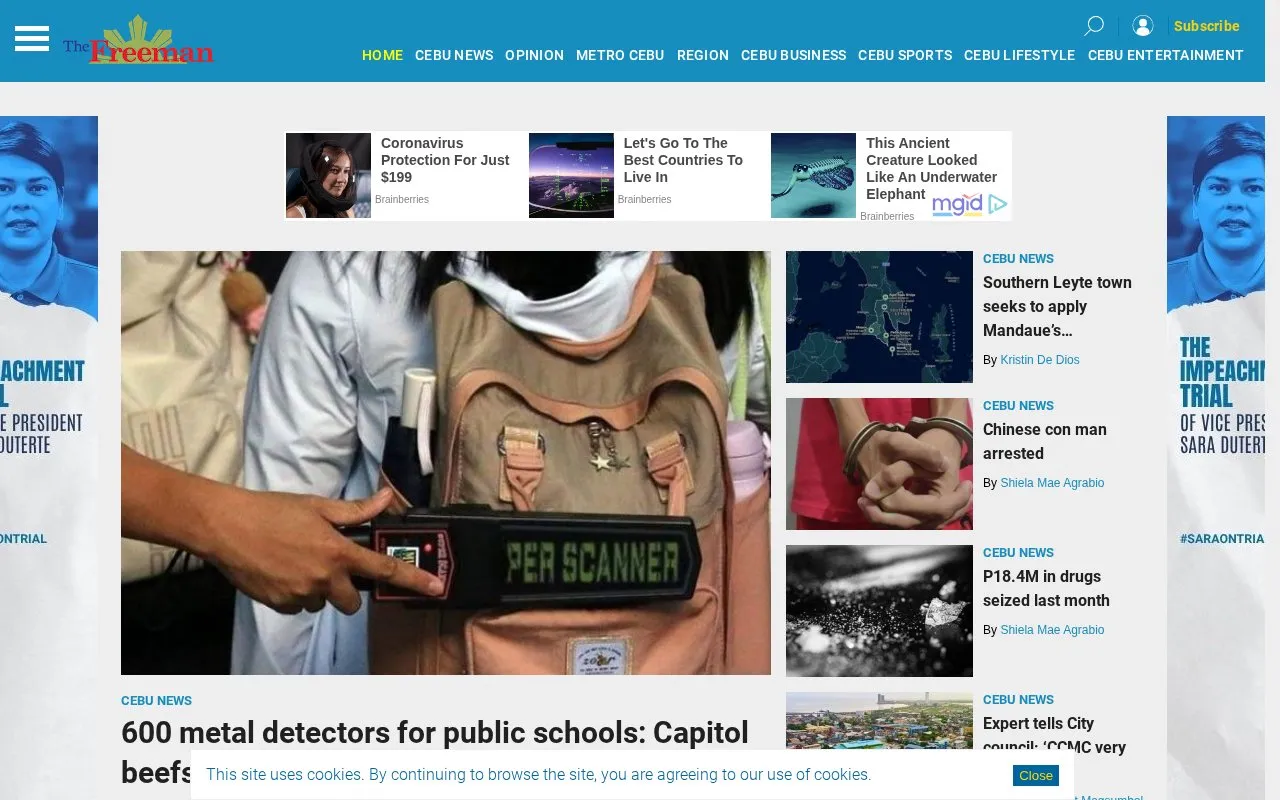Viewport: 1280px width, 800px height.
Task: Go to the HOME menu item
Action: 382,55
